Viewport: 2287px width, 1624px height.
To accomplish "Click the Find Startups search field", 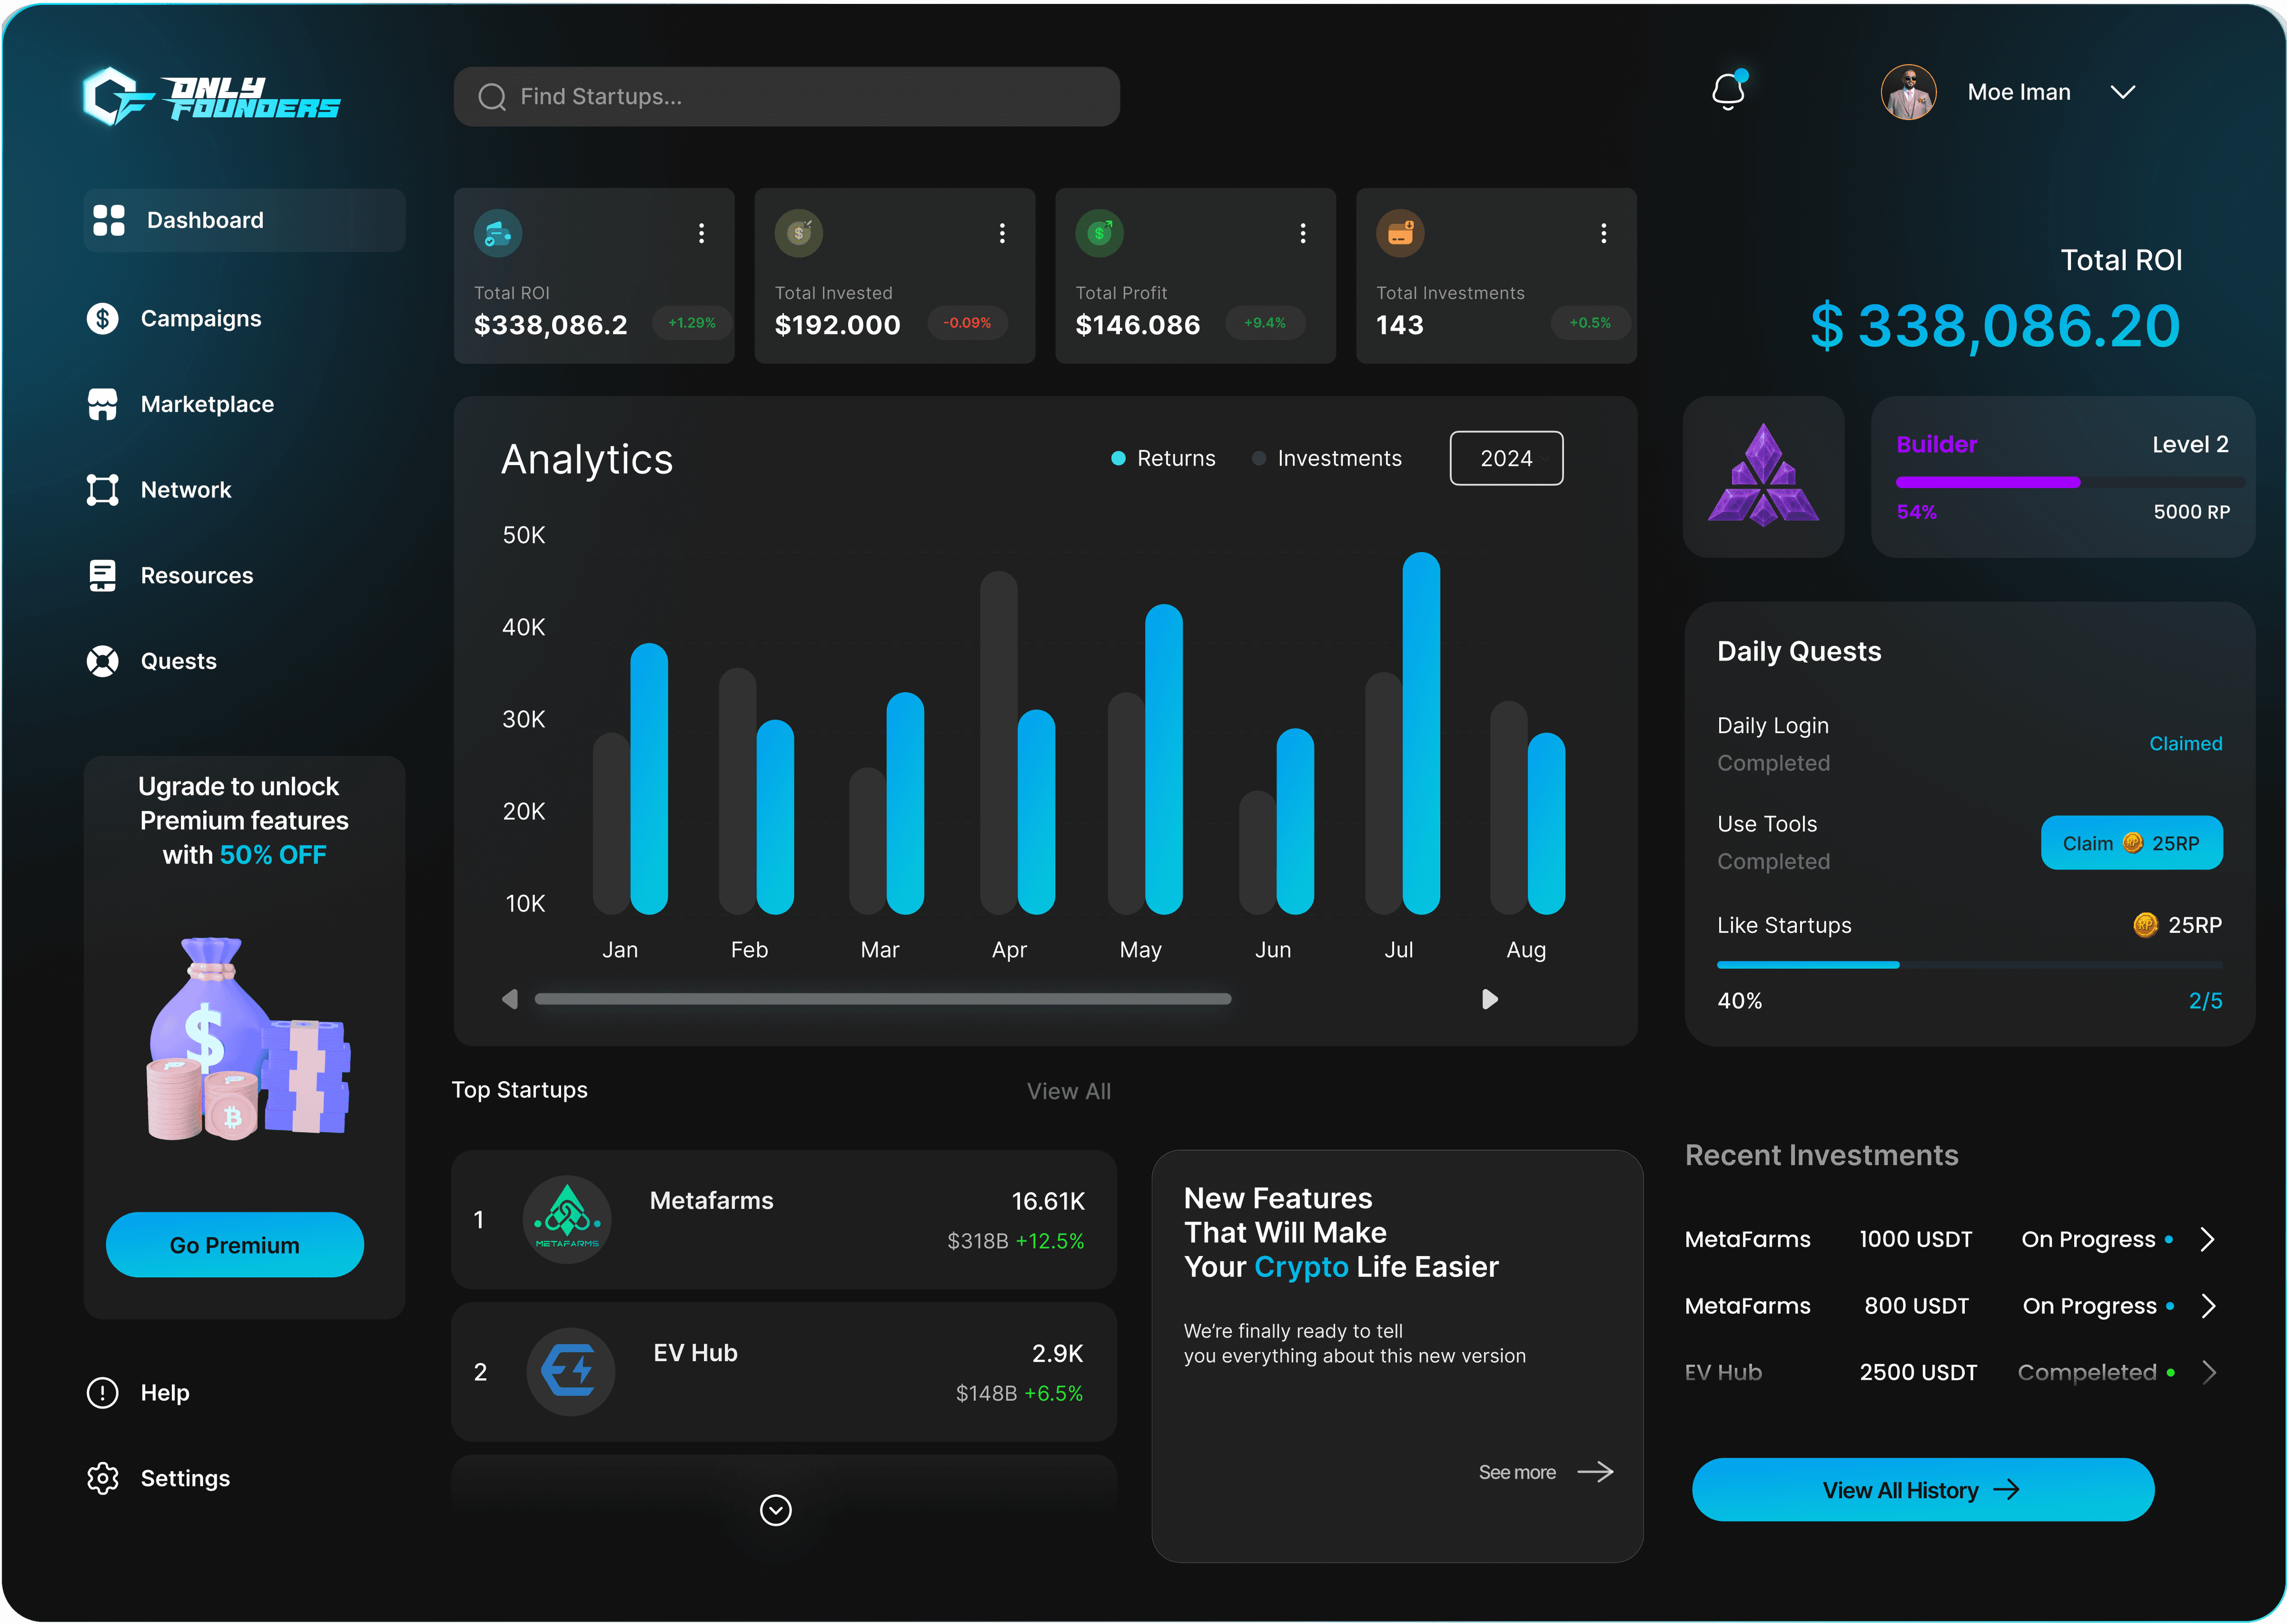I will 786,96.
